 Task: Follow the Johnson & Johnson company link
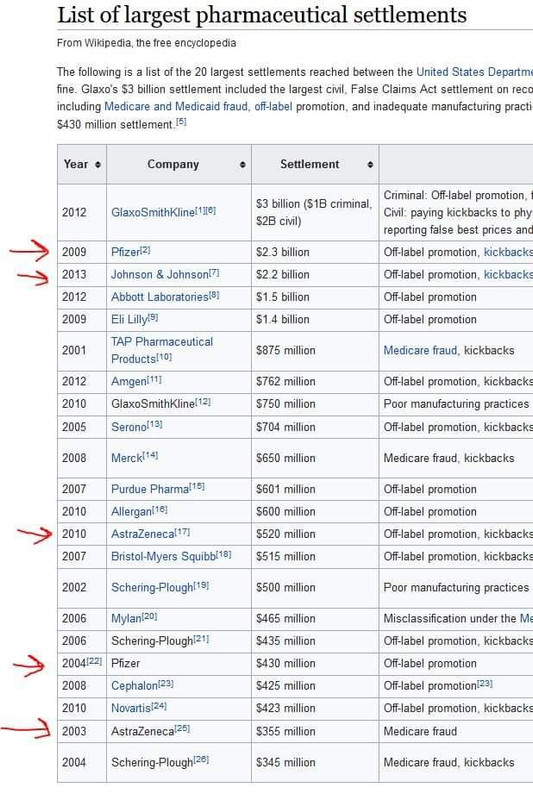point(160,274)
